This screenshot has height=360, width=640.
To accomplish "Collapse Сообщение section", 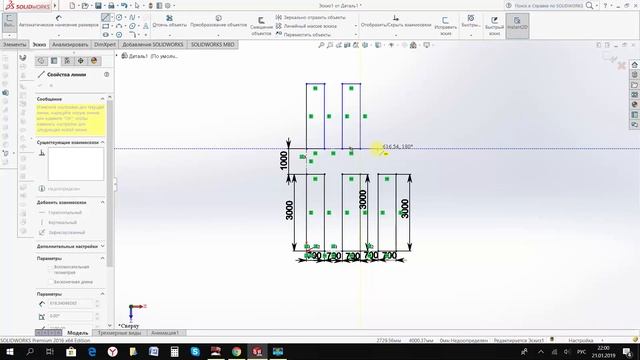I will (x=102, y=99).
